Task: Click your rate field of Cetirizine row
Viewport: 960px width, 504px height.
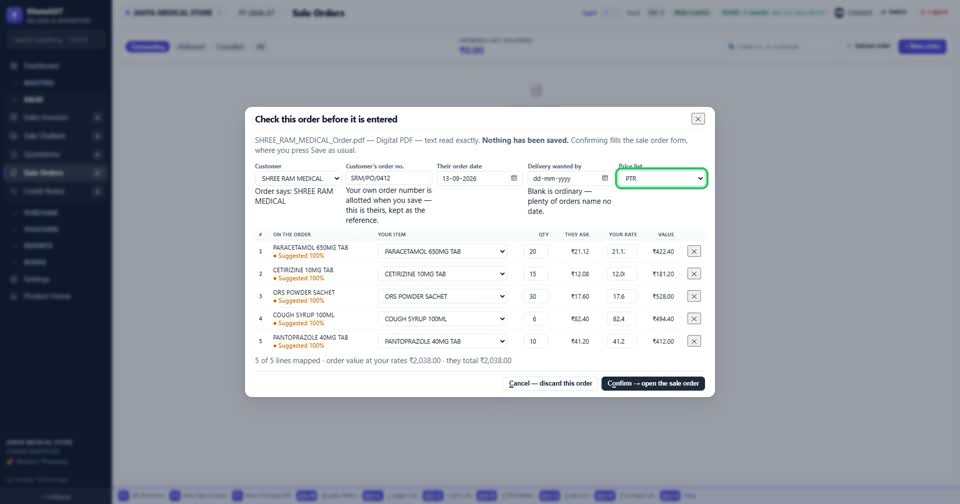Action: 621,274
